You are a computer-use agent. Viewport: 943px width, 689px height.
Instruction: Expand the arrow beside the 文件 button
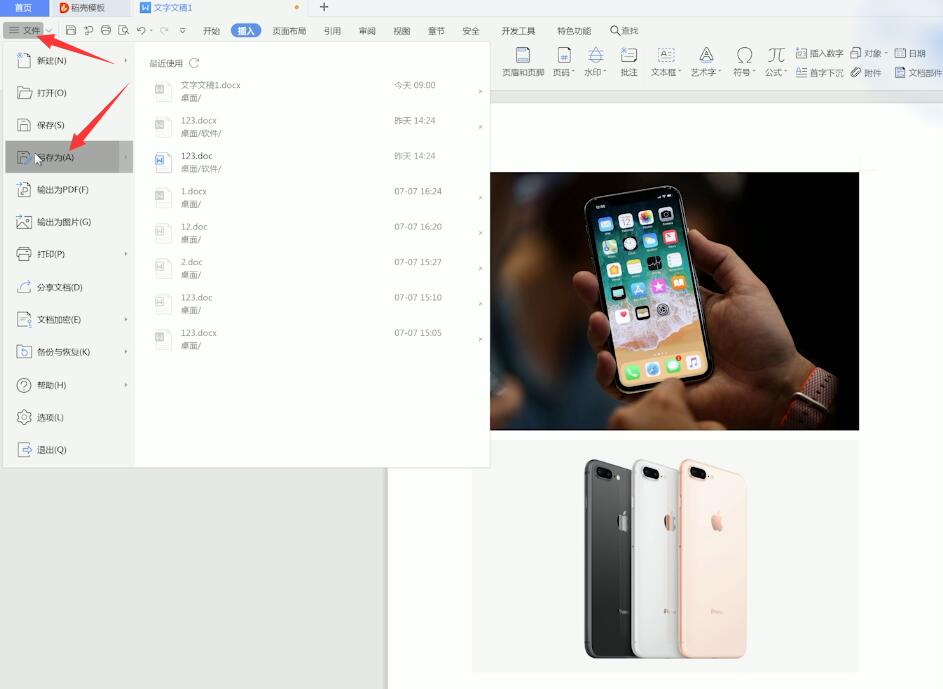[x=49, y=31]
